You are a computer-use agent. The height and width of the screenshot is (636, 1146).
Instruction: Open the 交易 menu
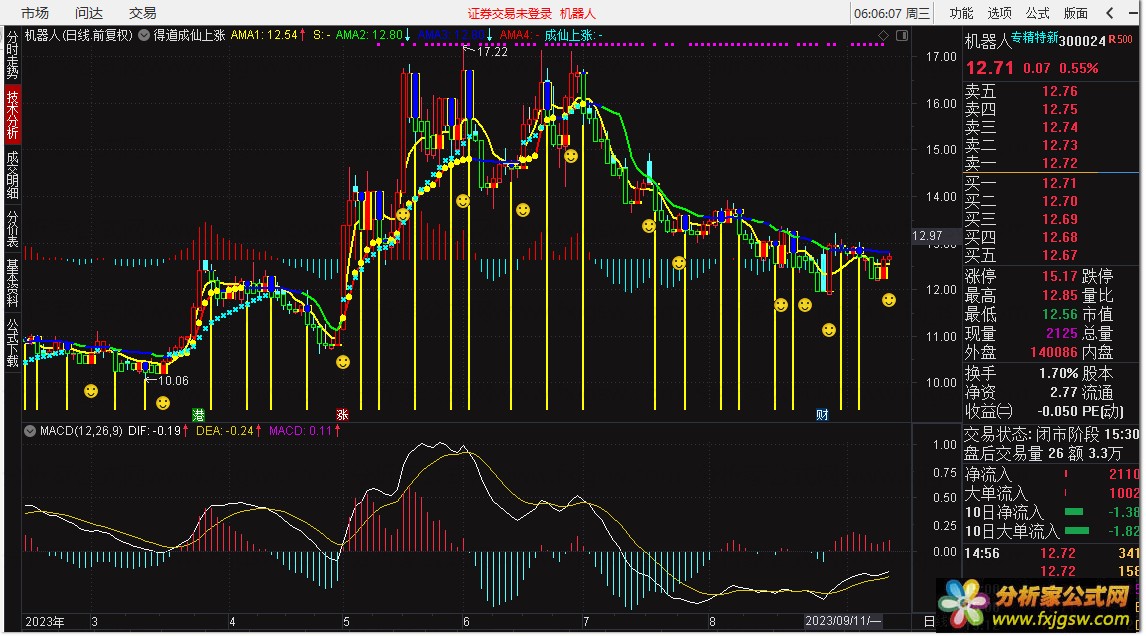click(x=143, y=12)
